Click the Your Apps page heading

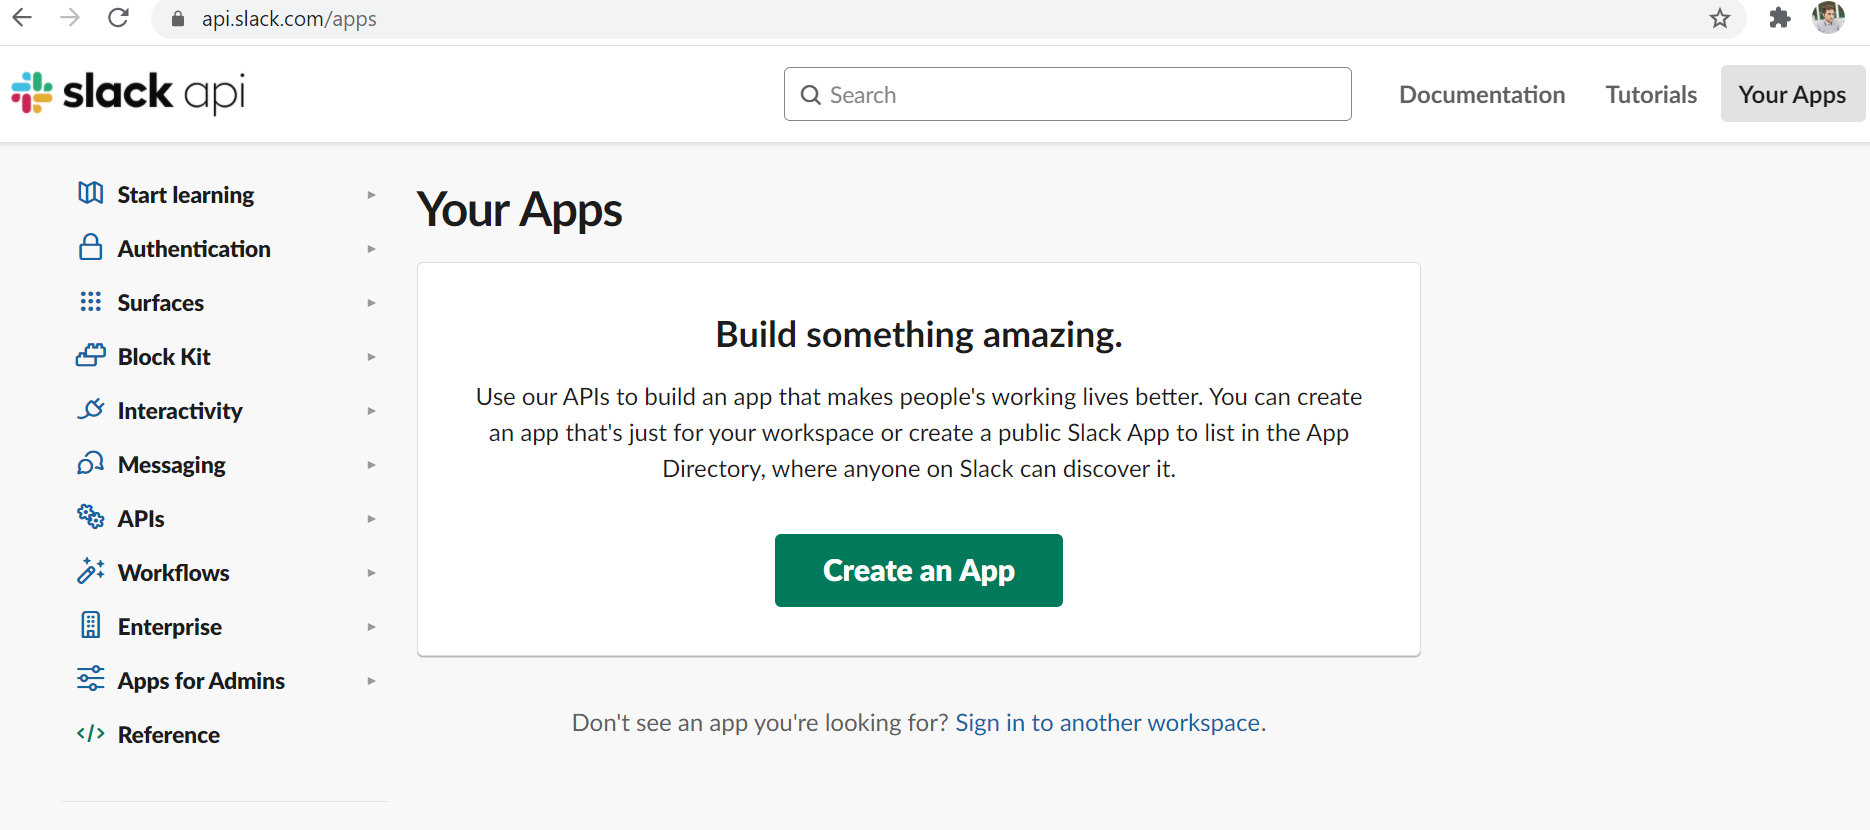click(520, 211)
